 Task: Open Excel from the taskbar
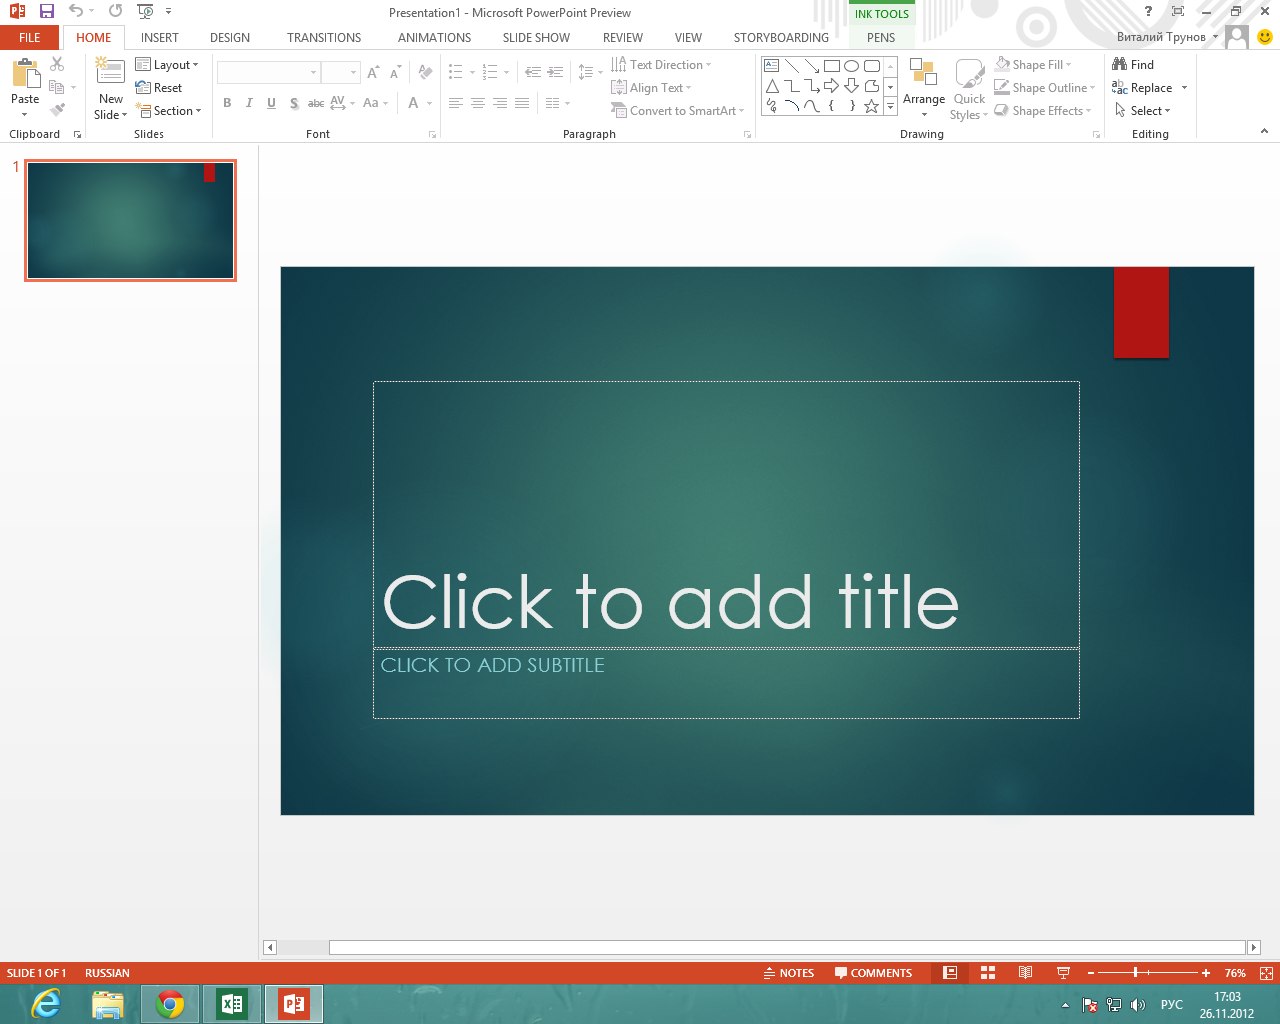click(x=232, y=1004)
